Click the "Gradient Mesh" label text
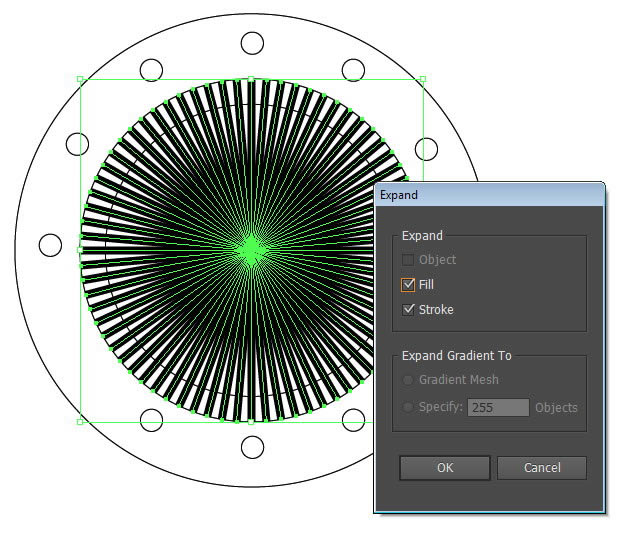The image size is (634, 539). tap(459, 380)
